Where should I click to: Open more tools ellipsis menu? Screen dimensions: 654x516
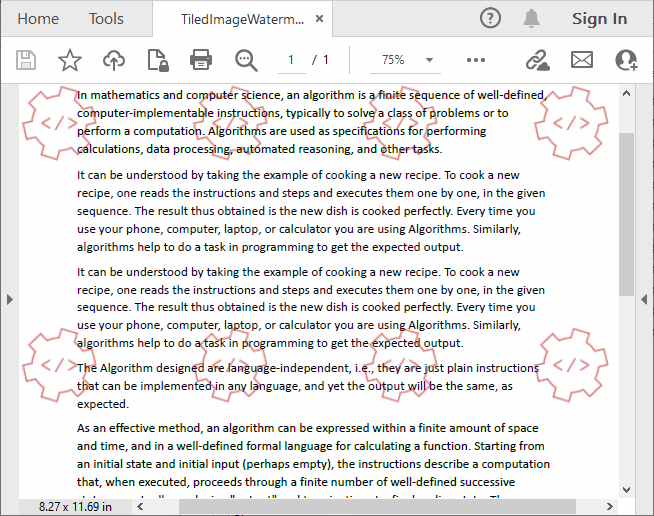click(x=476, y=60)
